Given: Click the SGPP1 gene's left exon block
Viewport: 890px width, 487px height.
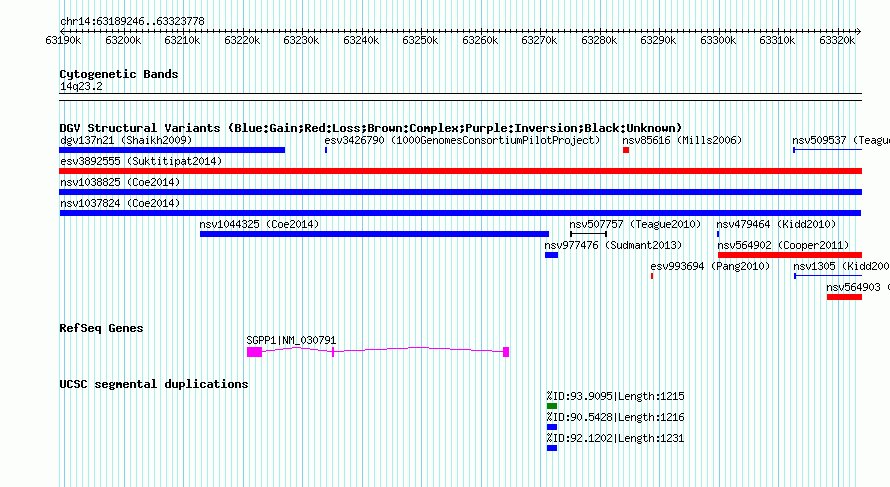Looking at the screenshot, I should coord(254,352).
